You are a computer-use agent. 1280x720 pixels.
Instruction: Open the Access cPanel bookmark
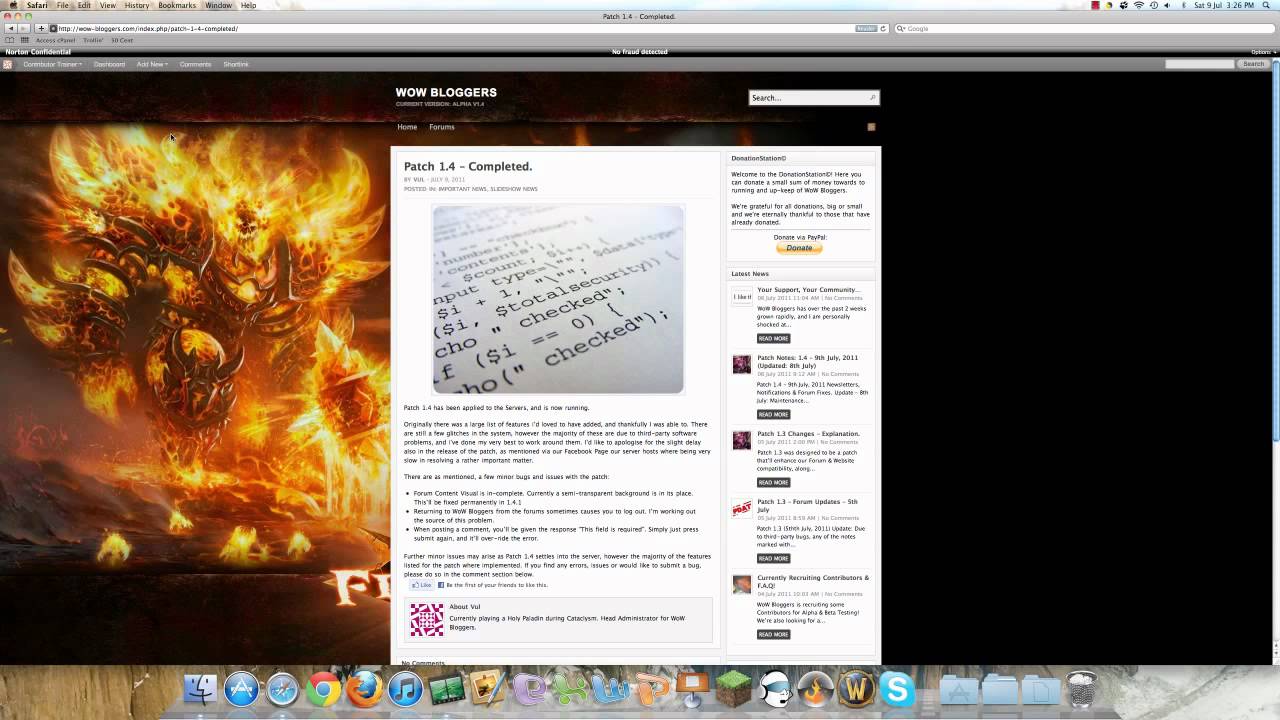[55, 40]
